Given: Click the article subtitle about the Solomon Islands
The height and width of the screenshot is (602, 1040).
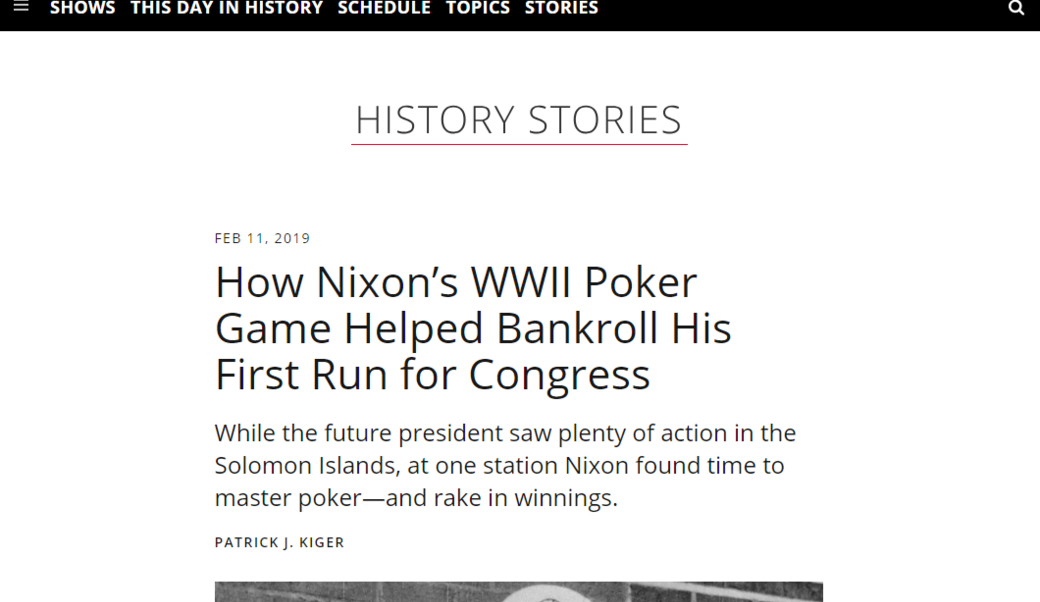Looking at the screenshot, I should [505, 464].
